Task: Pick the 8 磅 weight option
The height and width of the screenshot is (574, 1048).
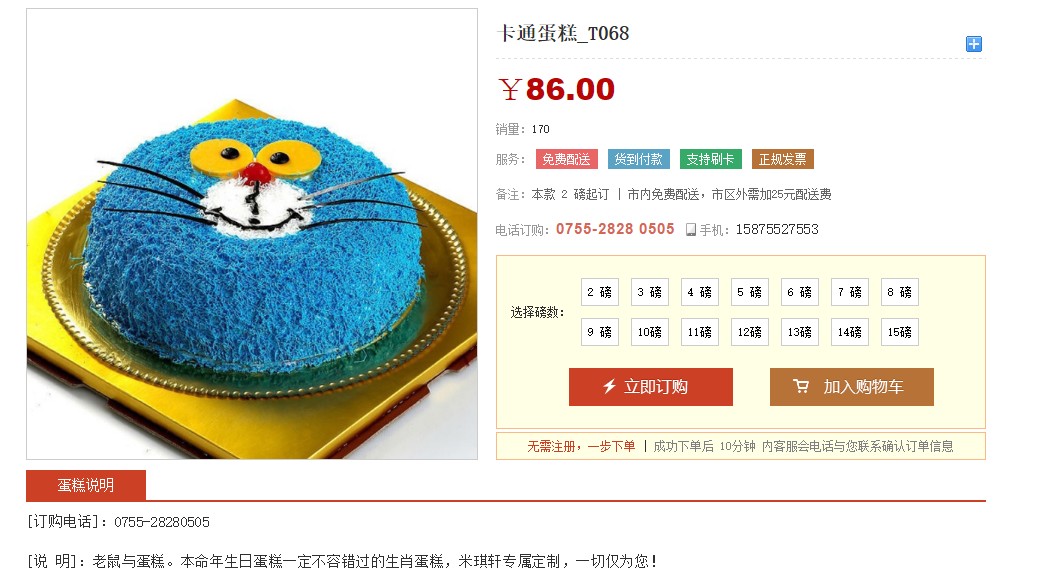Action: [x=900, y=292]
